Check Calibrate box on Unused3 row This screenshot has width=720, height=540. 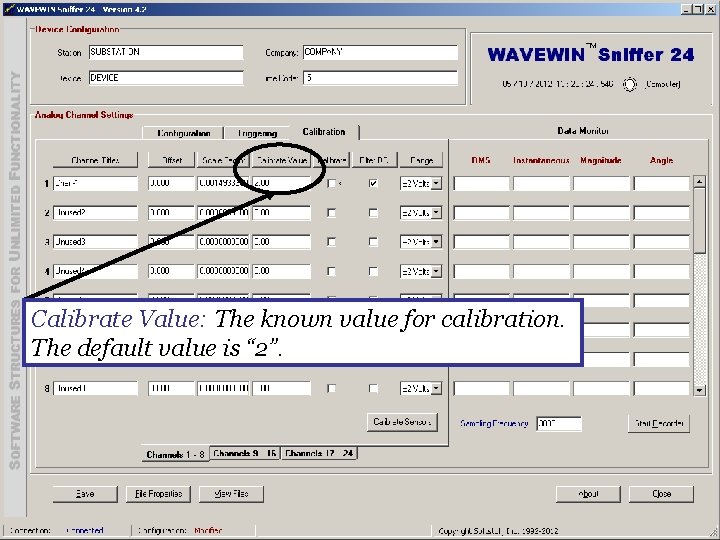(332, 242)
